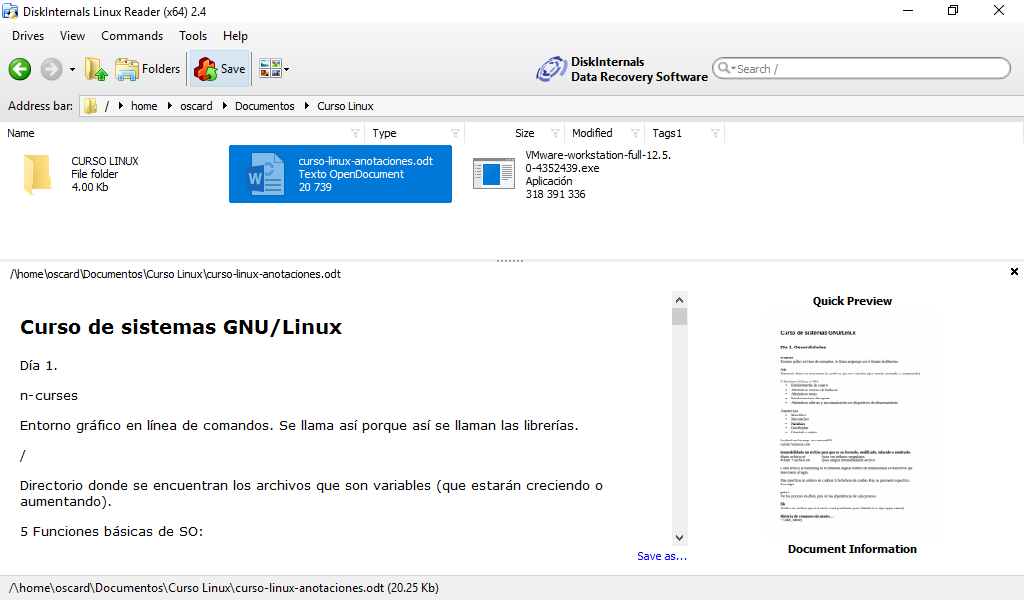Go up one folder level icon
The image size is (1024, 600).
(x=96, y=69)
